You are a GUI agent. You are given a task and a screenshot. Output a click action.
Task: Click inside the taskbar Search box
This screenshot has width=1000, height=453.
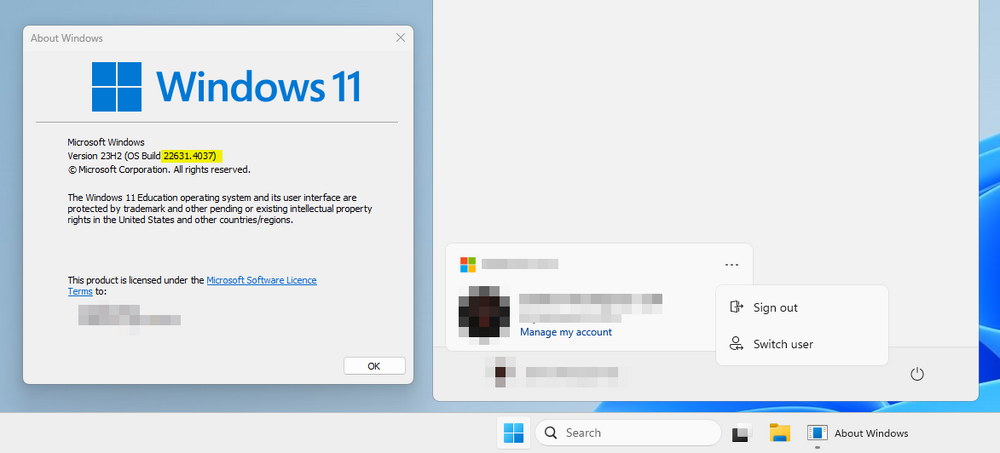[x=628, y=433]
